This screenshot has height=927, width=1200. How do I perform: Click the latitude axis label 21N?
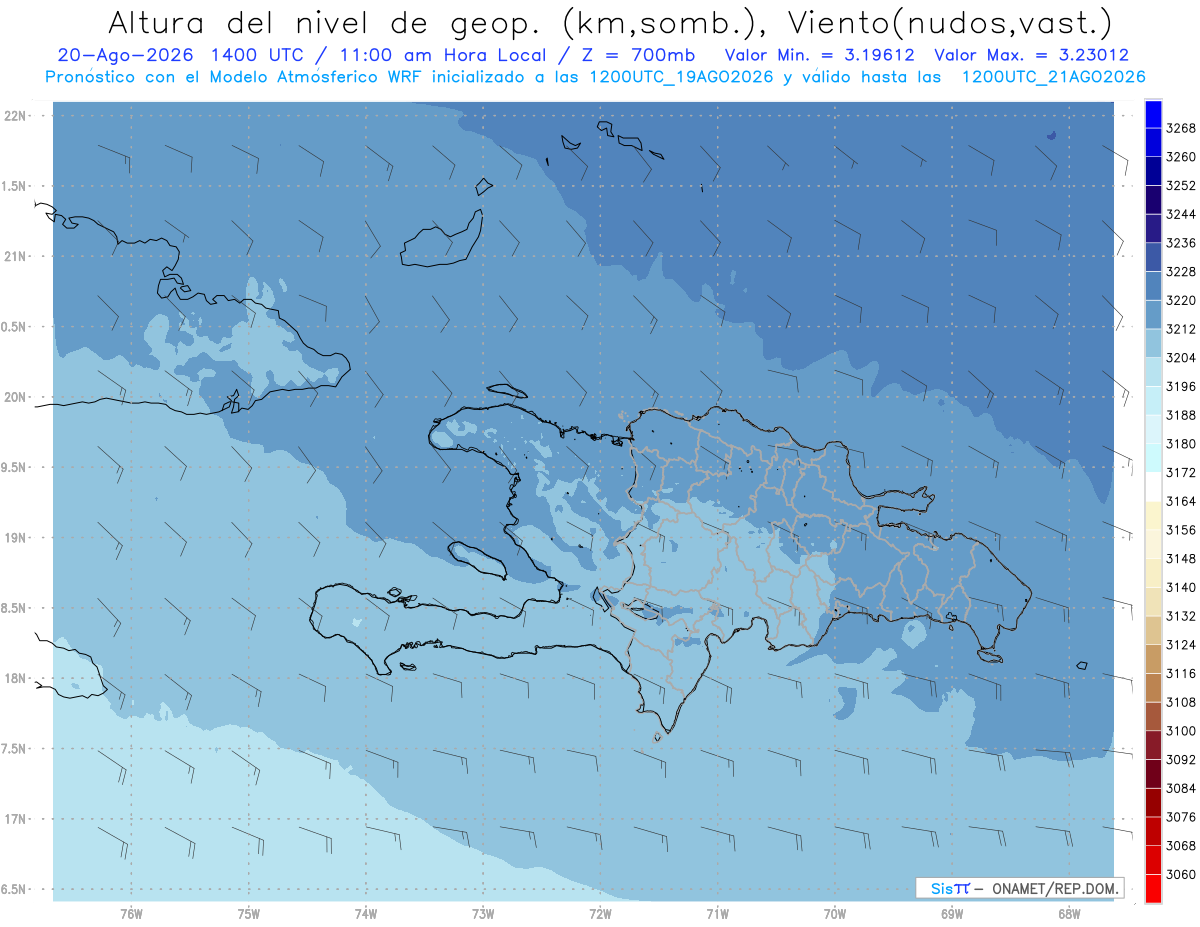click(17, 256)
